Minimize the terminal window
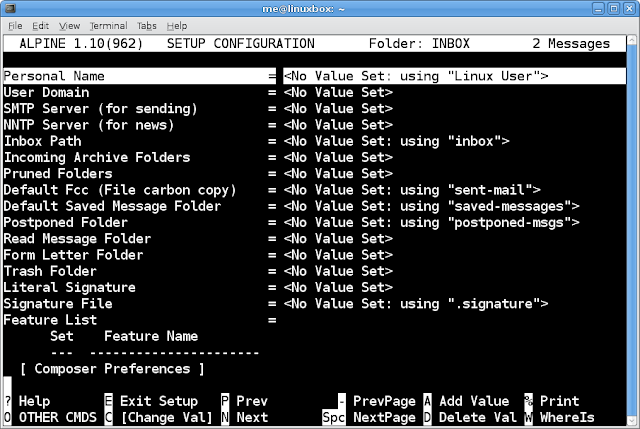The width and height of the screenshot is (640, 429). click(x=598, y=9)
